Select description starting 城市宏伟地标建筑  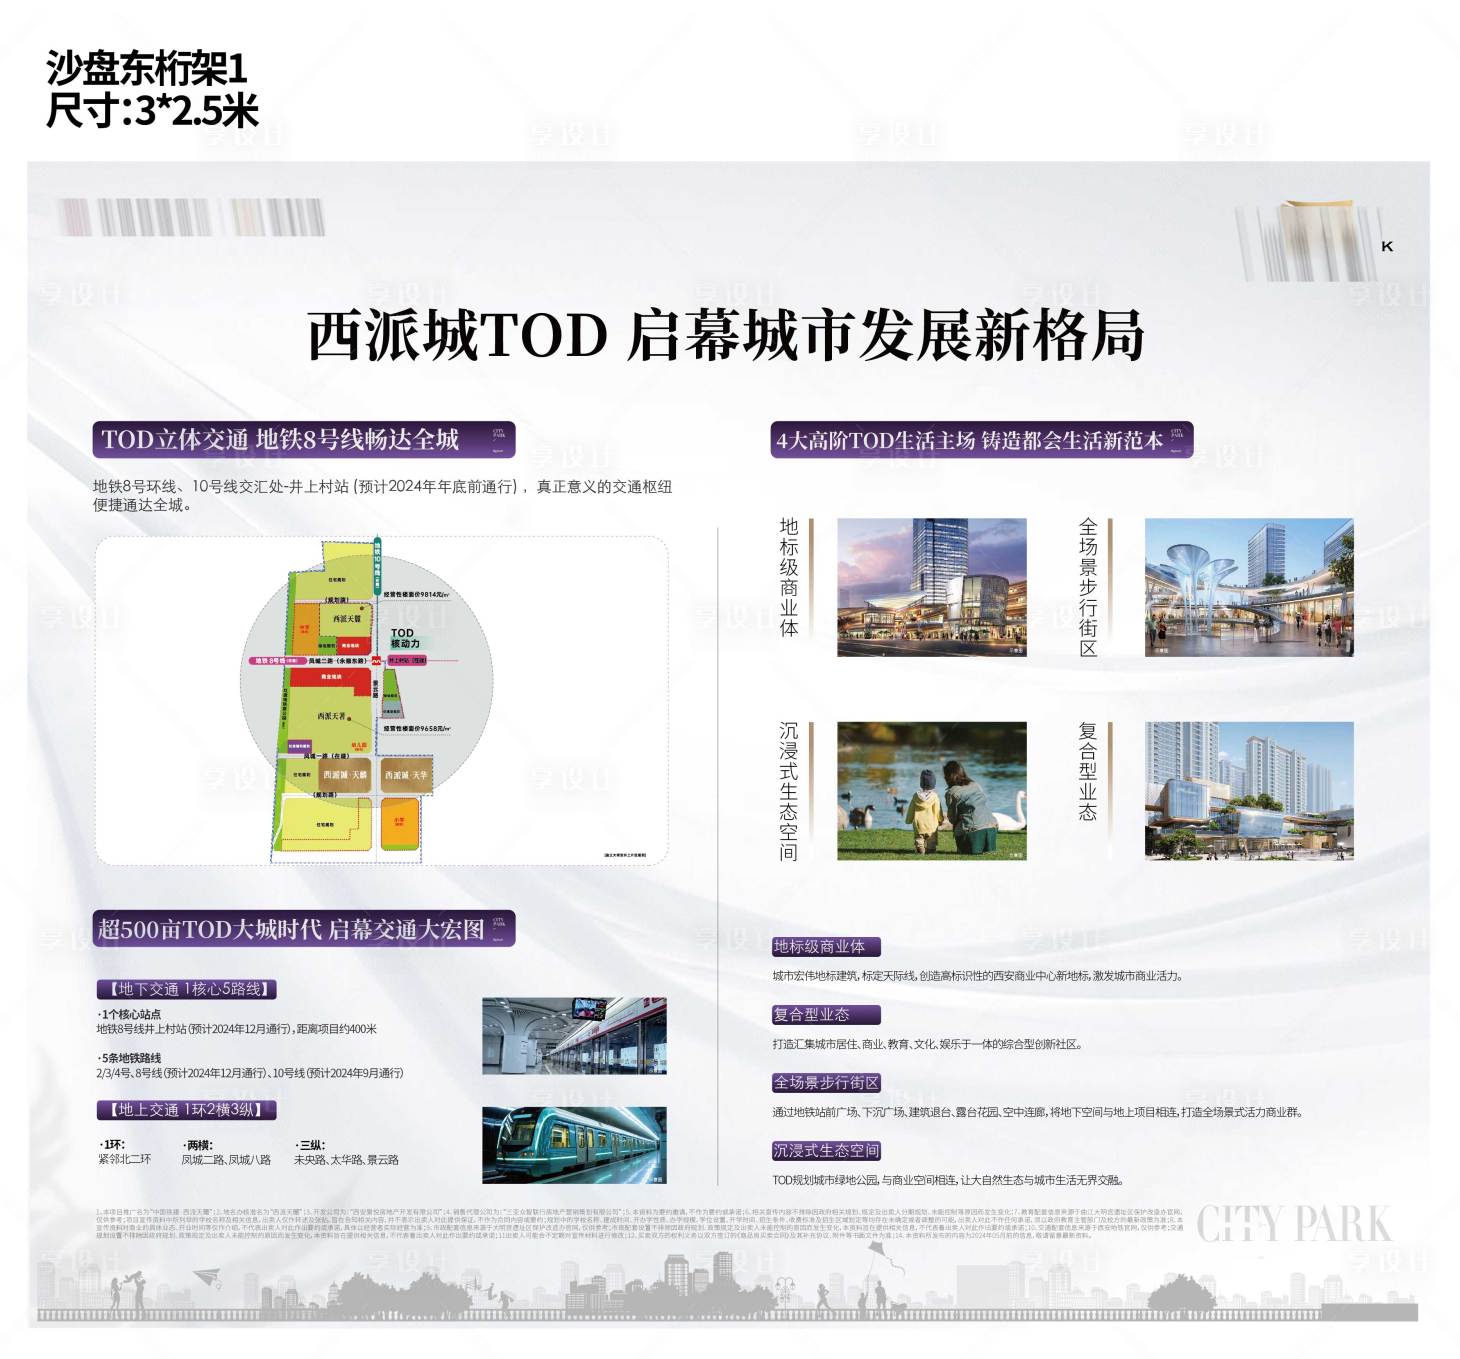(x=977, y=976)
